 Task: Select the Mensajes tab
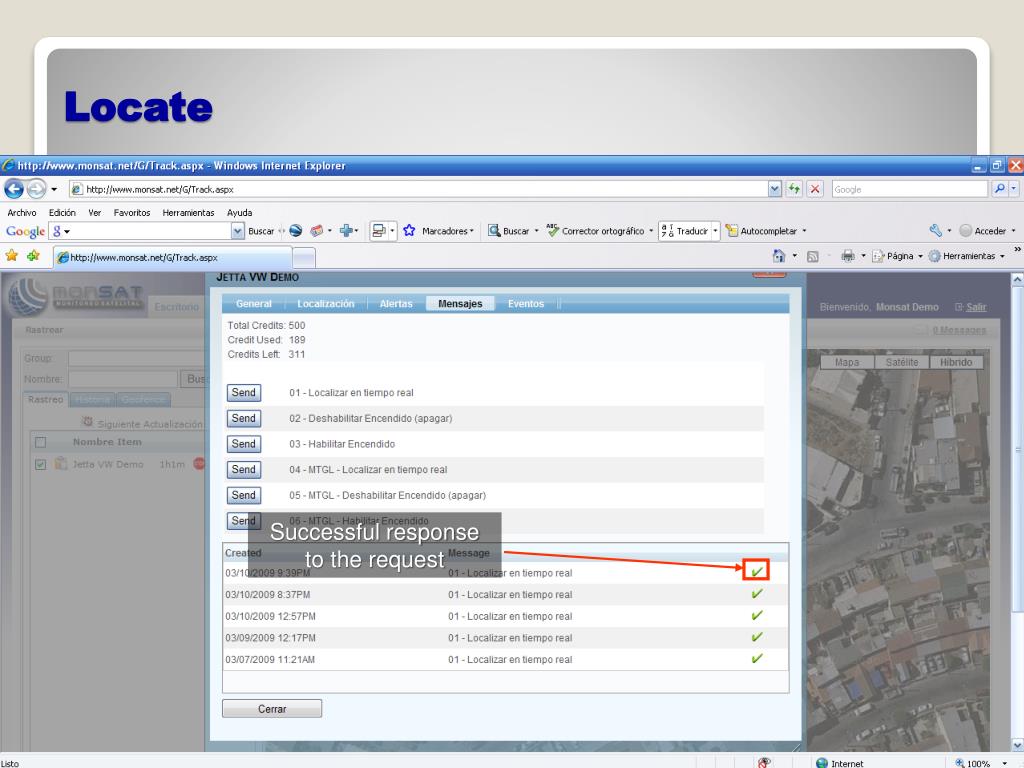click(460, 304)
